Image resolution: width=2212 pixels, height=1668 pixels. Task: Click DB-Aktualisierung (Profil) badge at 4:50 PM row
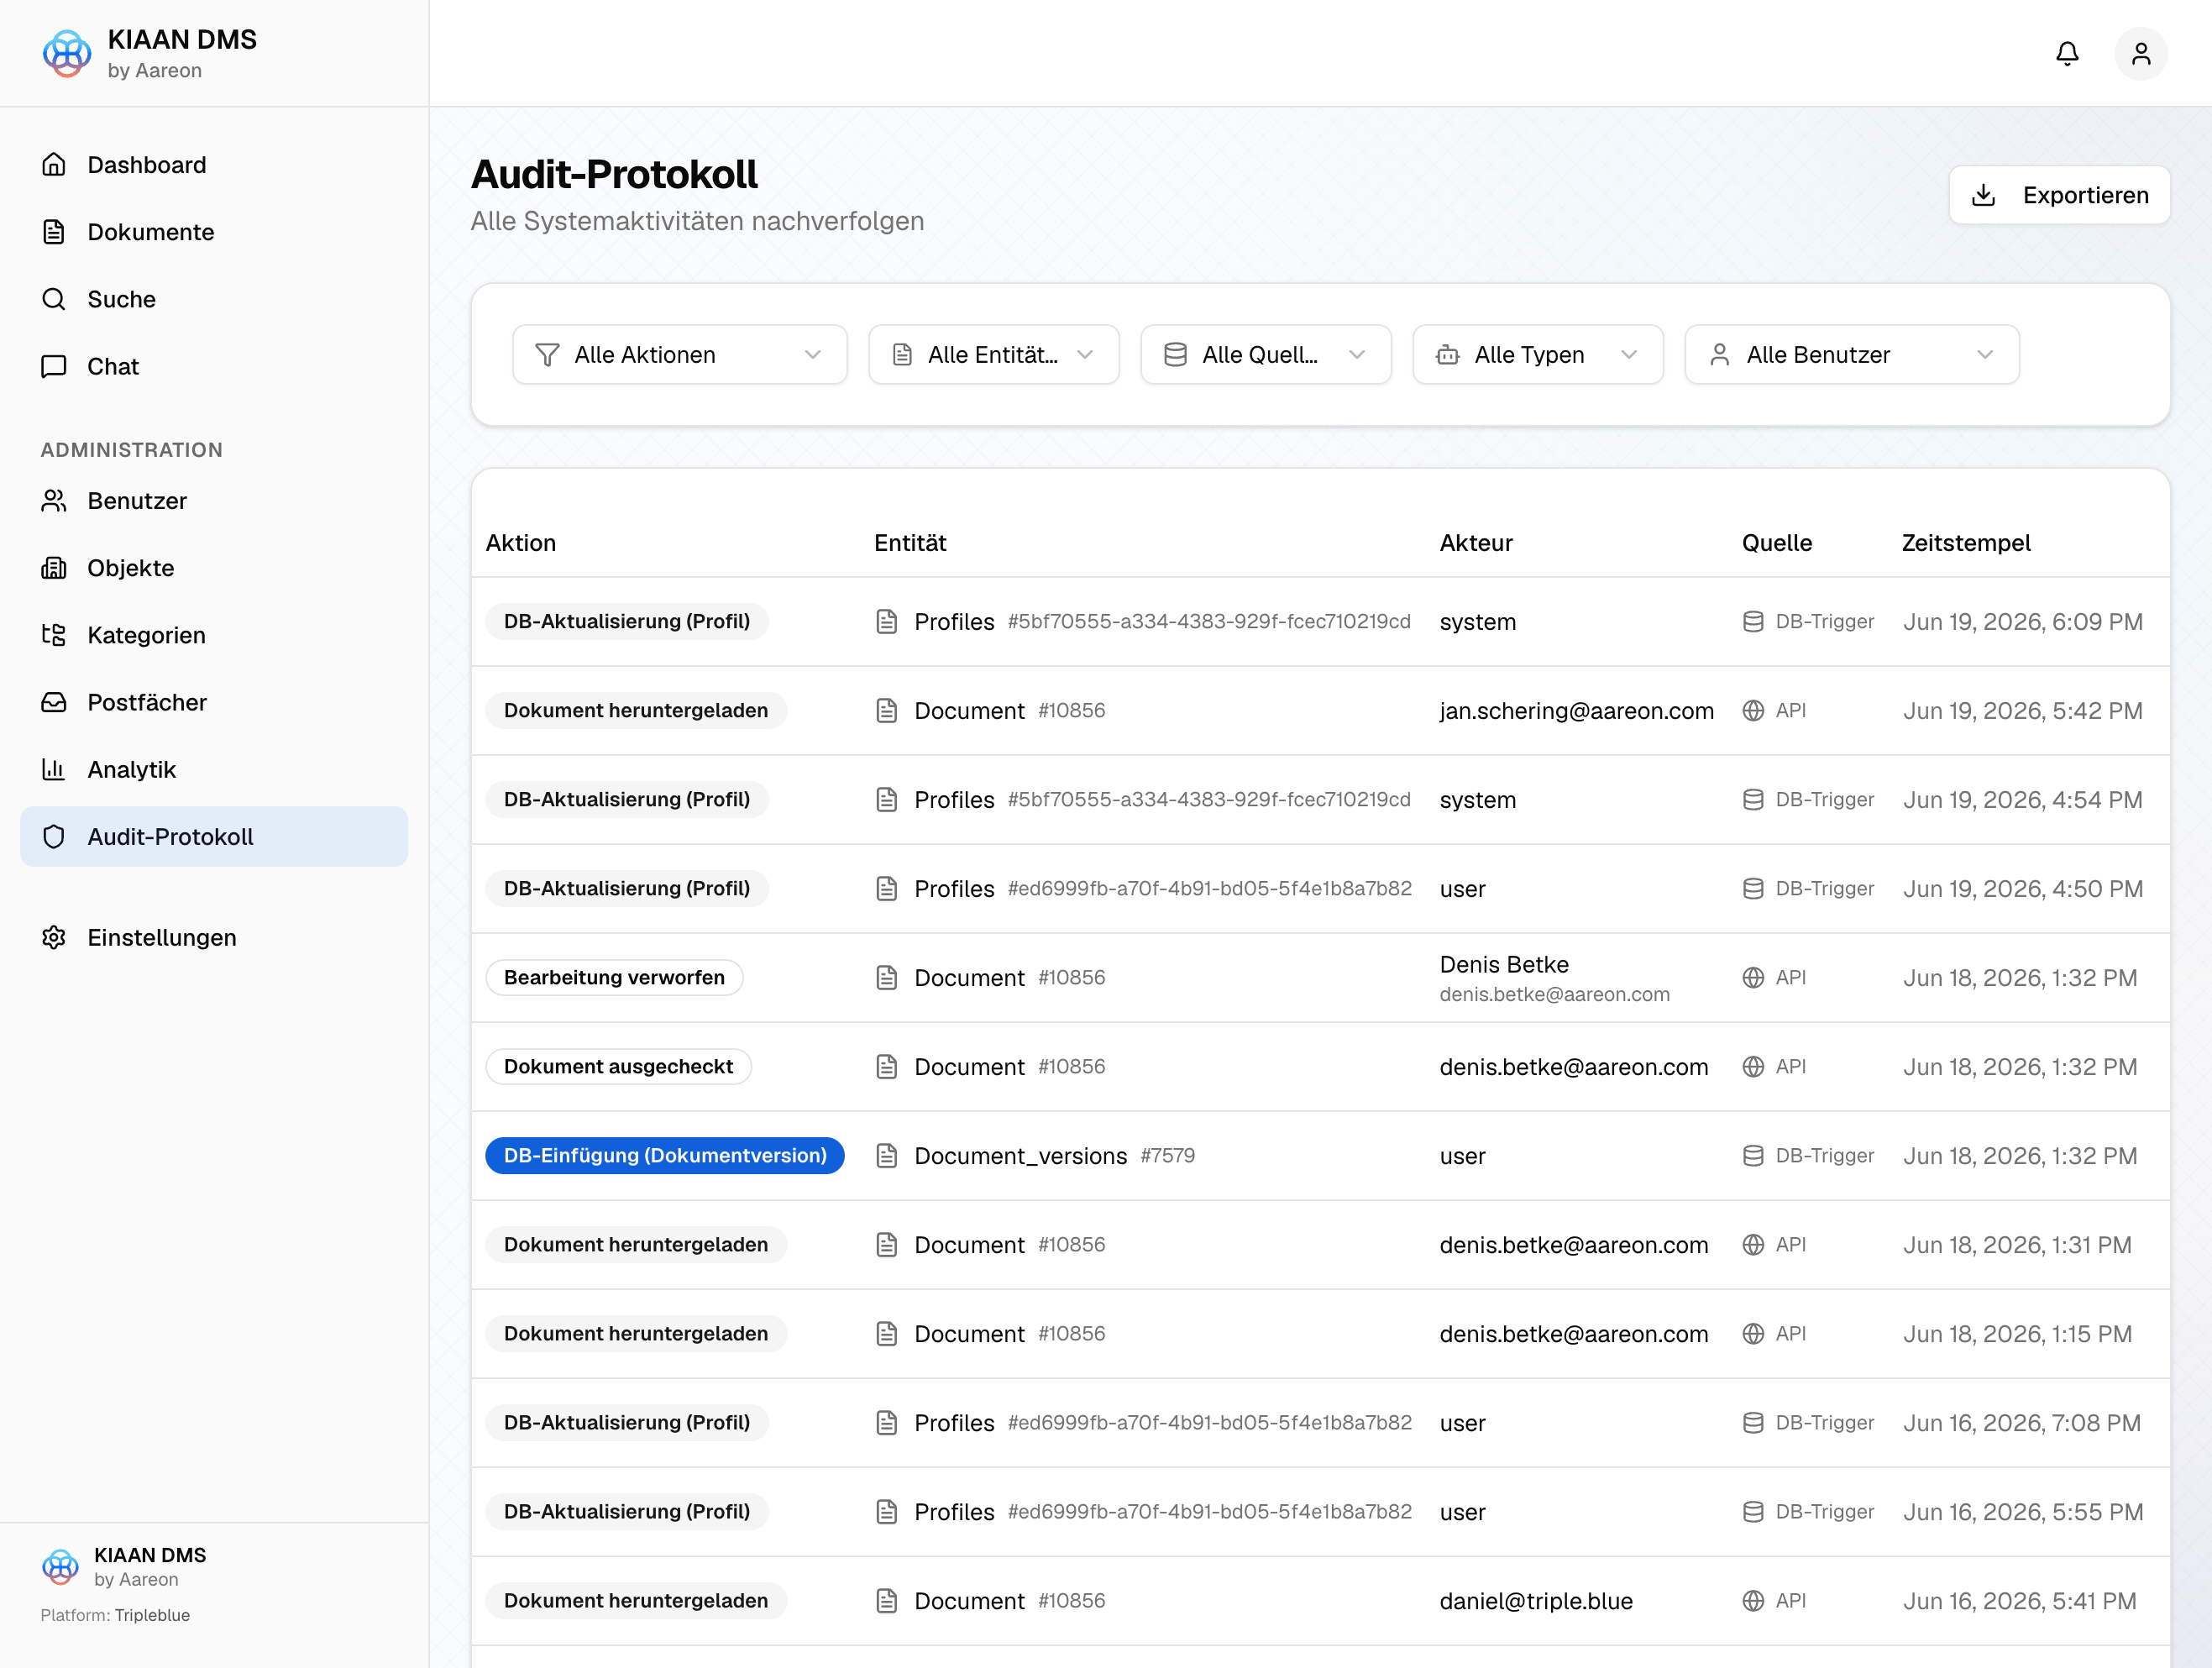pyautogui.click(x=627, y=889)
